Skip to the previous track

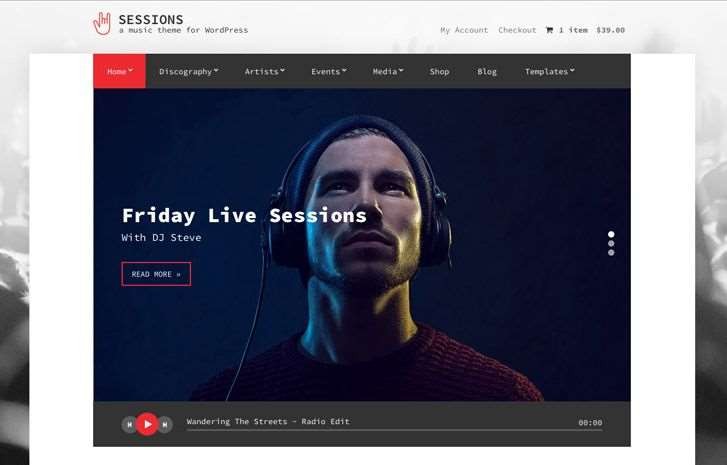pos(129,424)
